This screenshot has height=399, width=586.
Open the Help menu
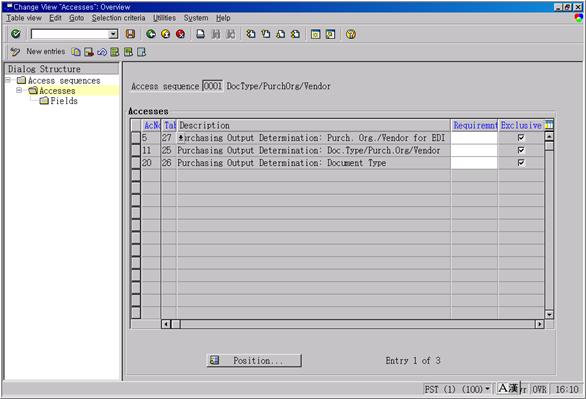tap(223, 18)
